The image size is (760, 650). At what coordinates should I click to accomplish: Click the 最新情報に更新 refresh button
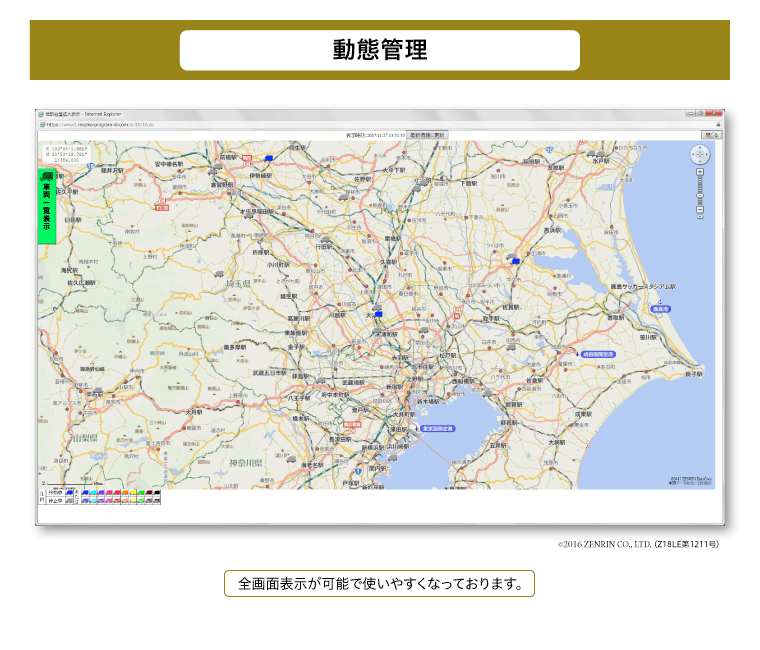[x=427, y=133]
